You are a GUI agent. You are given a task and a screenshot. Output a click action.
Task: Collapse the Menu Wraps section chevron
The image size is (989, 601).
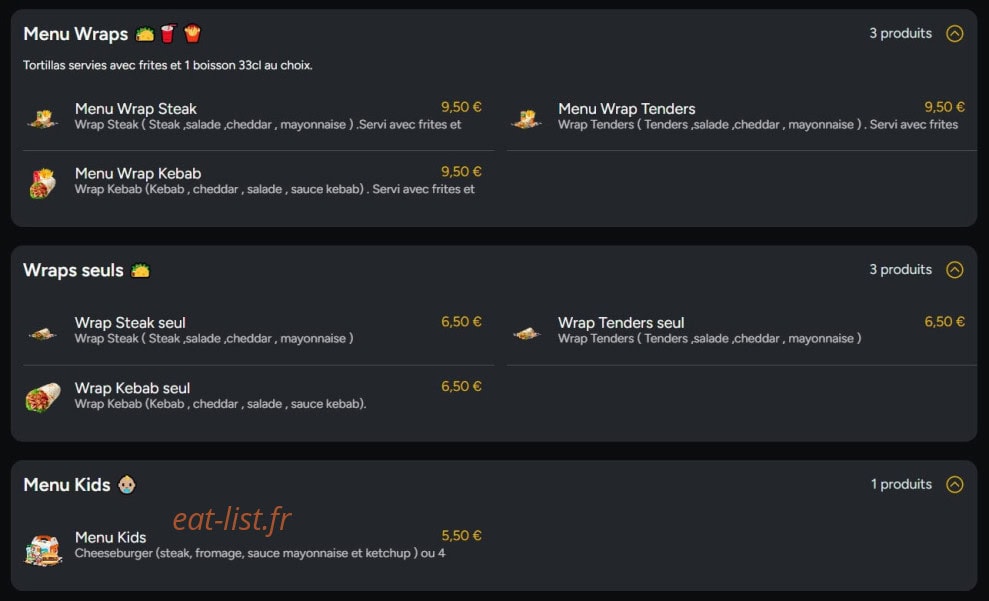pyautogui.click(x=954, y=33)
